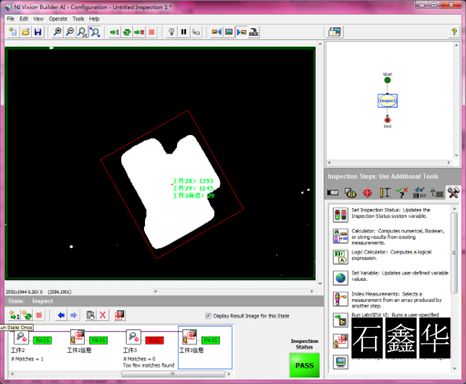Screen dimensions: 466x384
Task: Pause the running inspection
Action: click(184, 32)
